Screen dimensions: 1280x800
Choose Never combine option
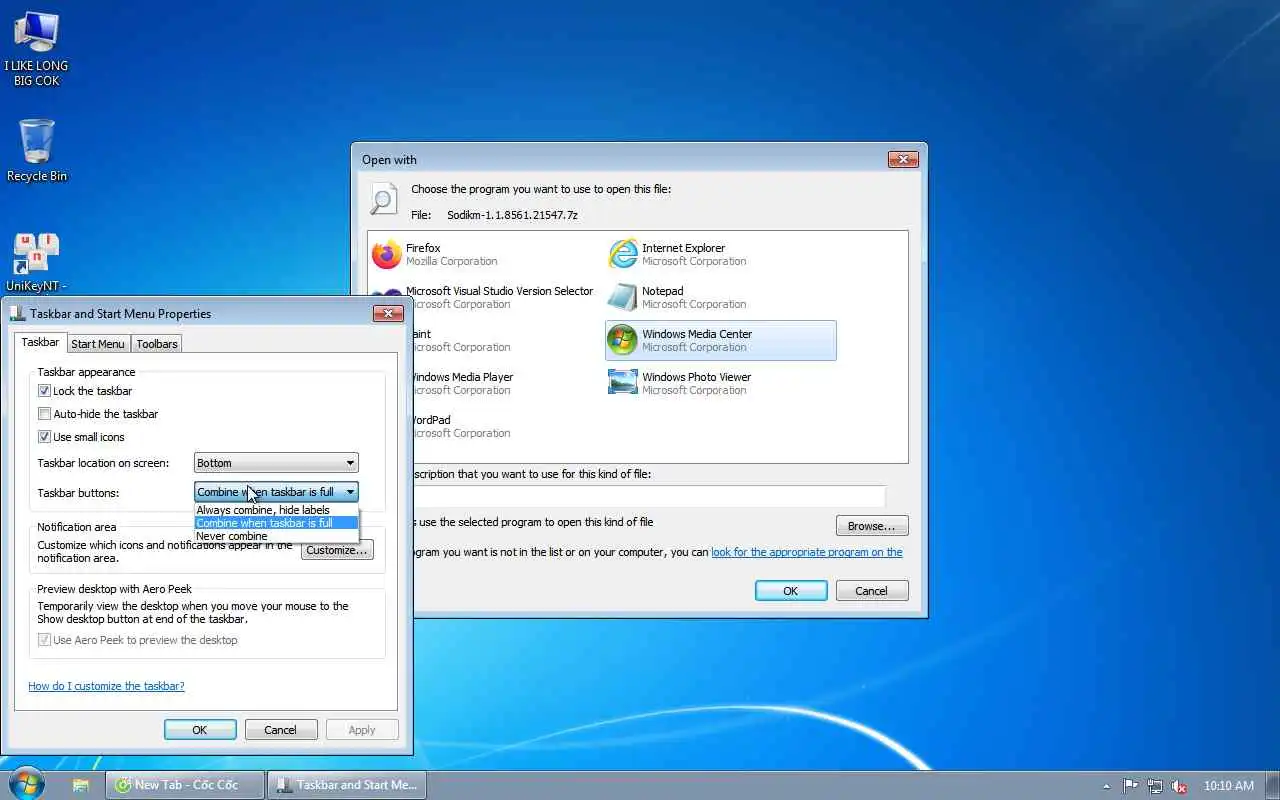click(276, 536)
